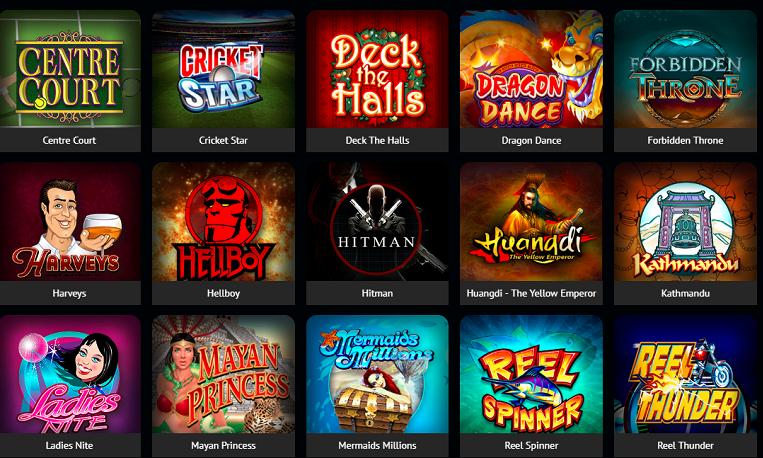Click the 'Forbidden Throne' caption label
The image size is (763, 458).
coord(685,140)
